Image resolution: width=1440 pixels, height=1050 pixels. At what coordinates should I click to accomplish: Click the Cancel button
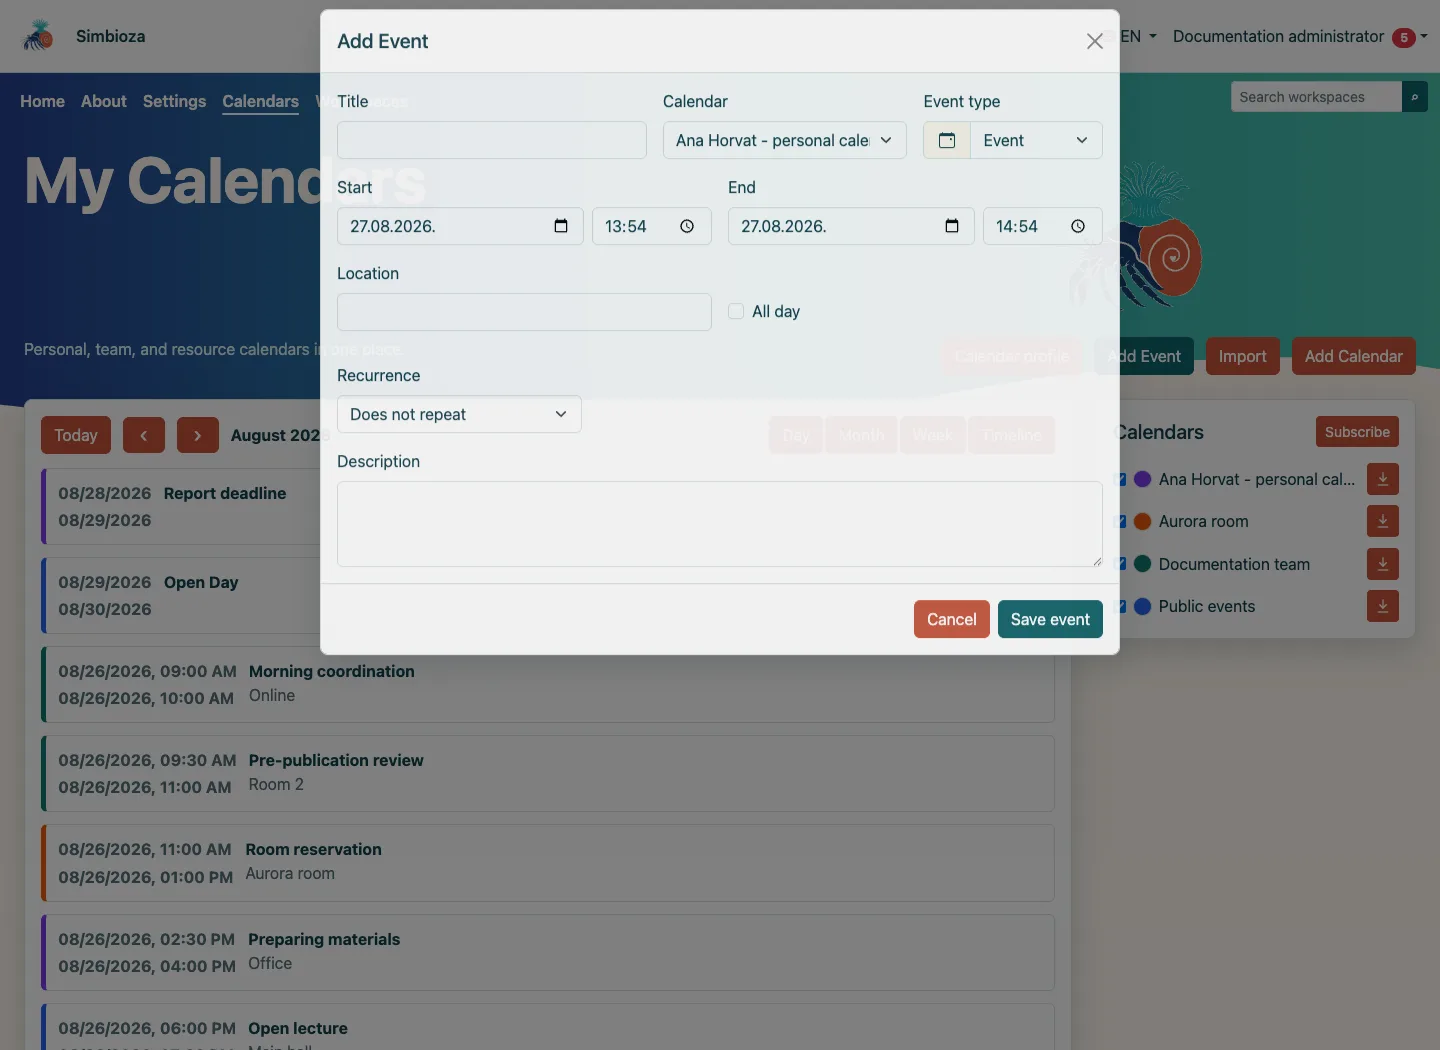pos(952,619)
